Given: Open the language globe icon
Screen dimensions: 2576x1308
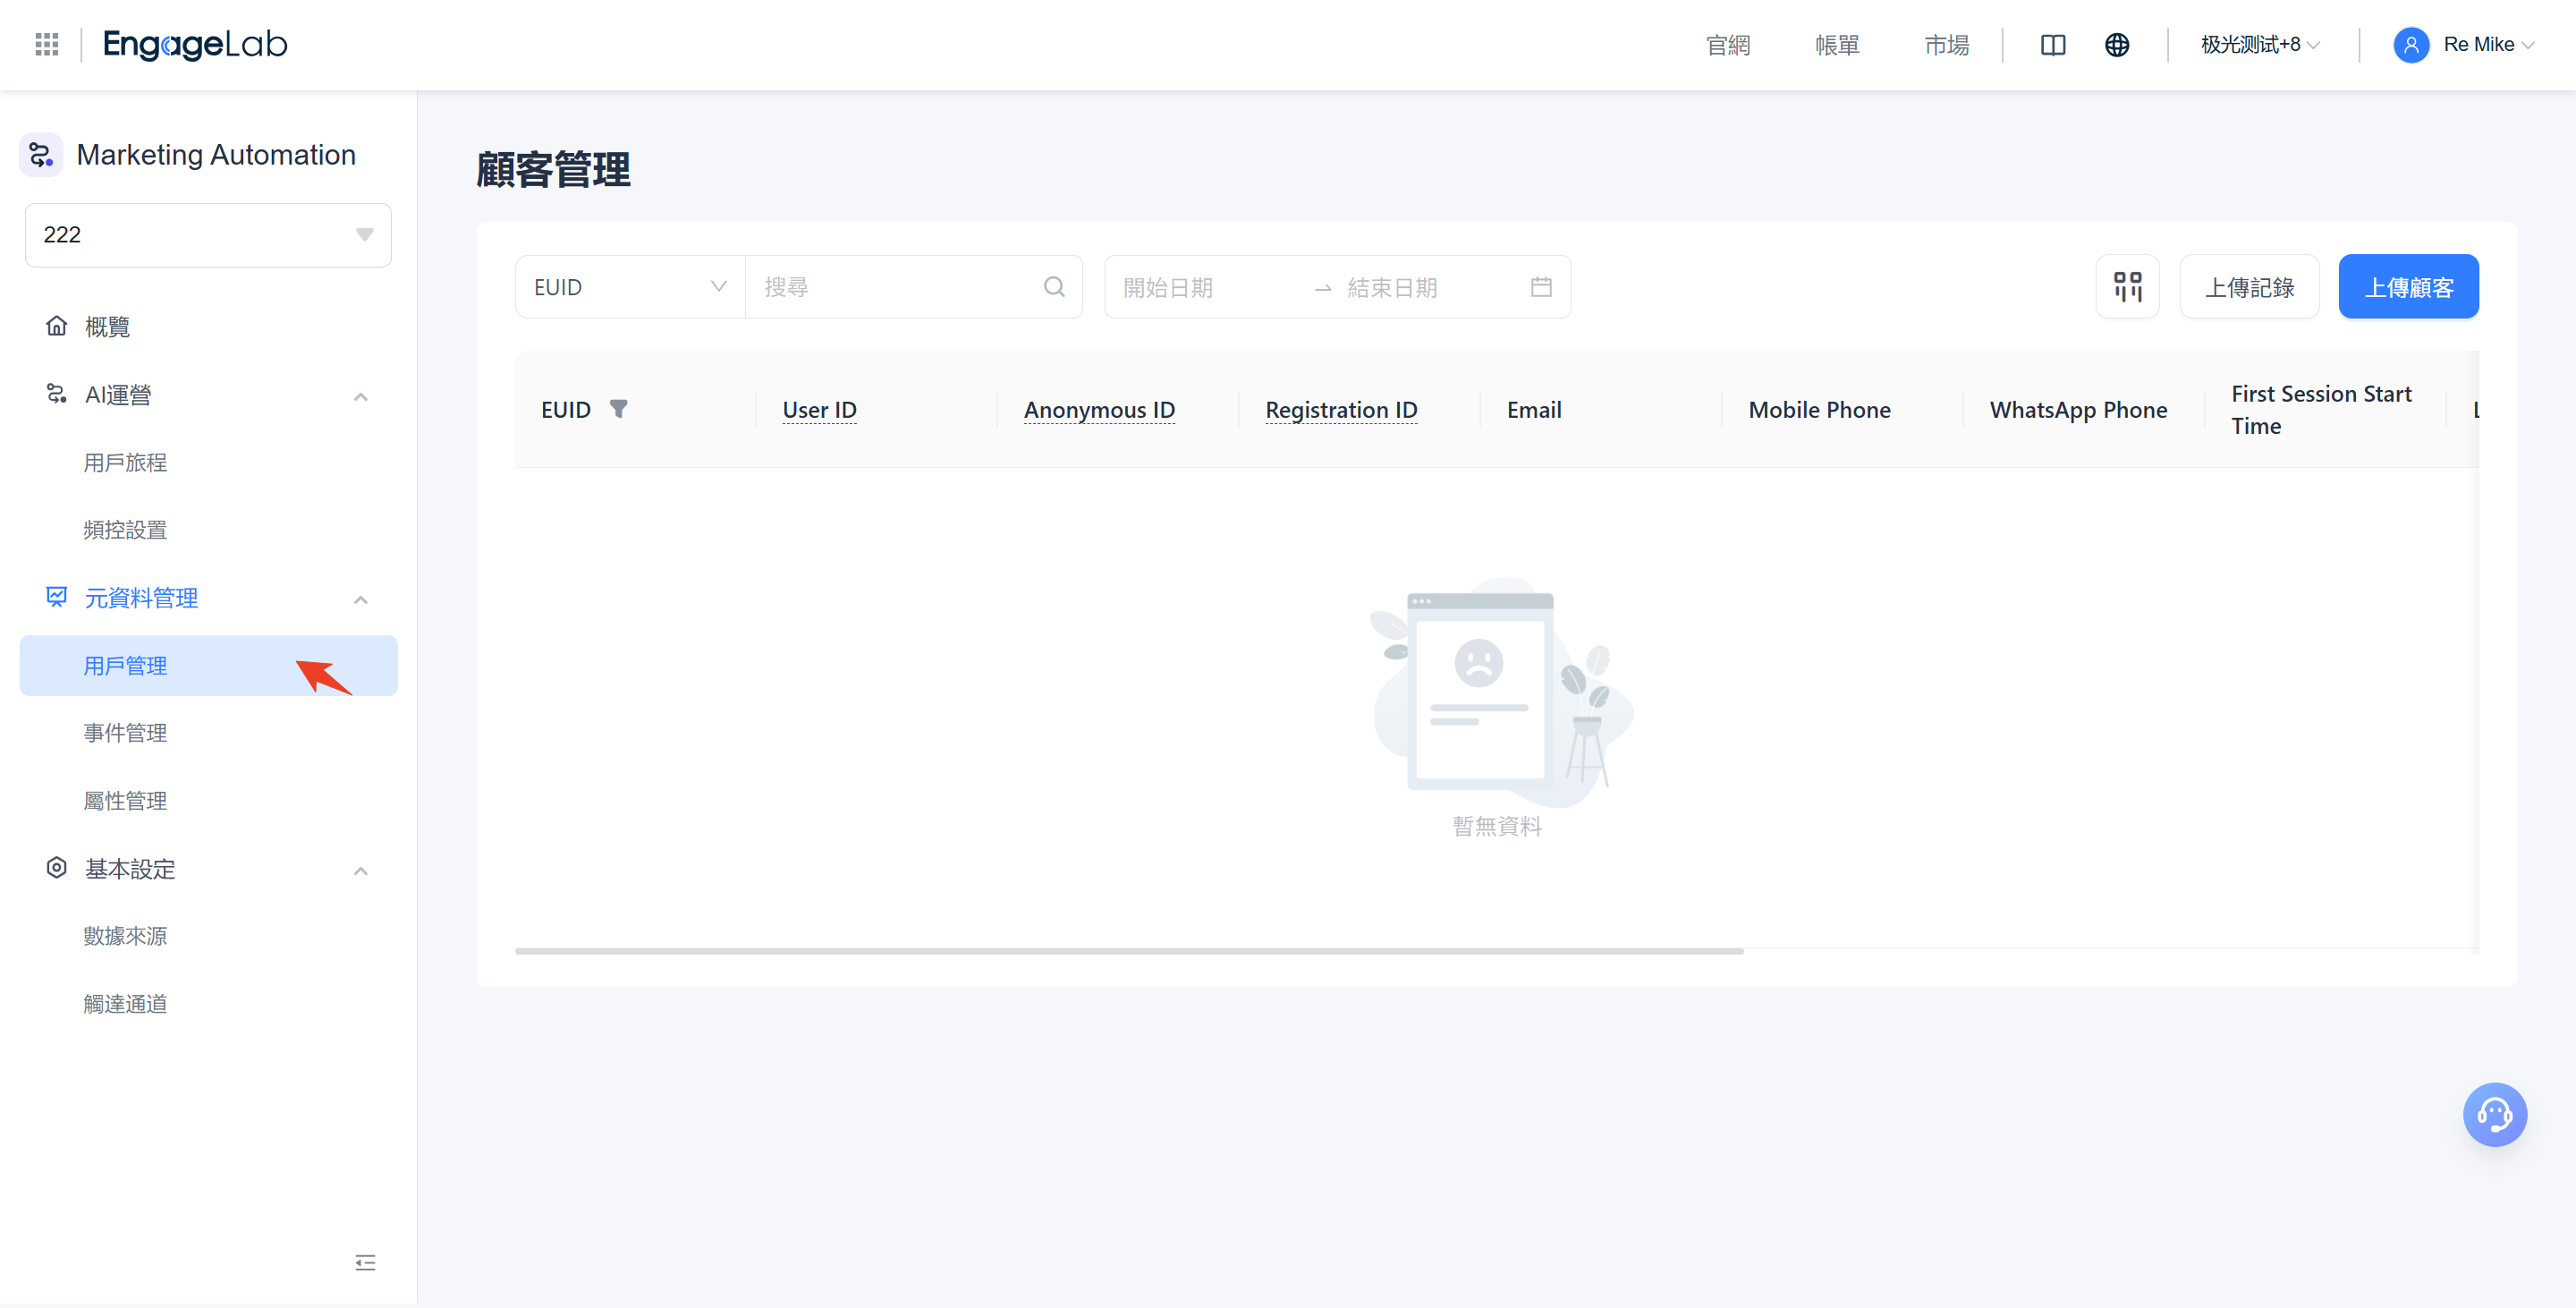Looking at the screenshot, I should point(2116,45).
